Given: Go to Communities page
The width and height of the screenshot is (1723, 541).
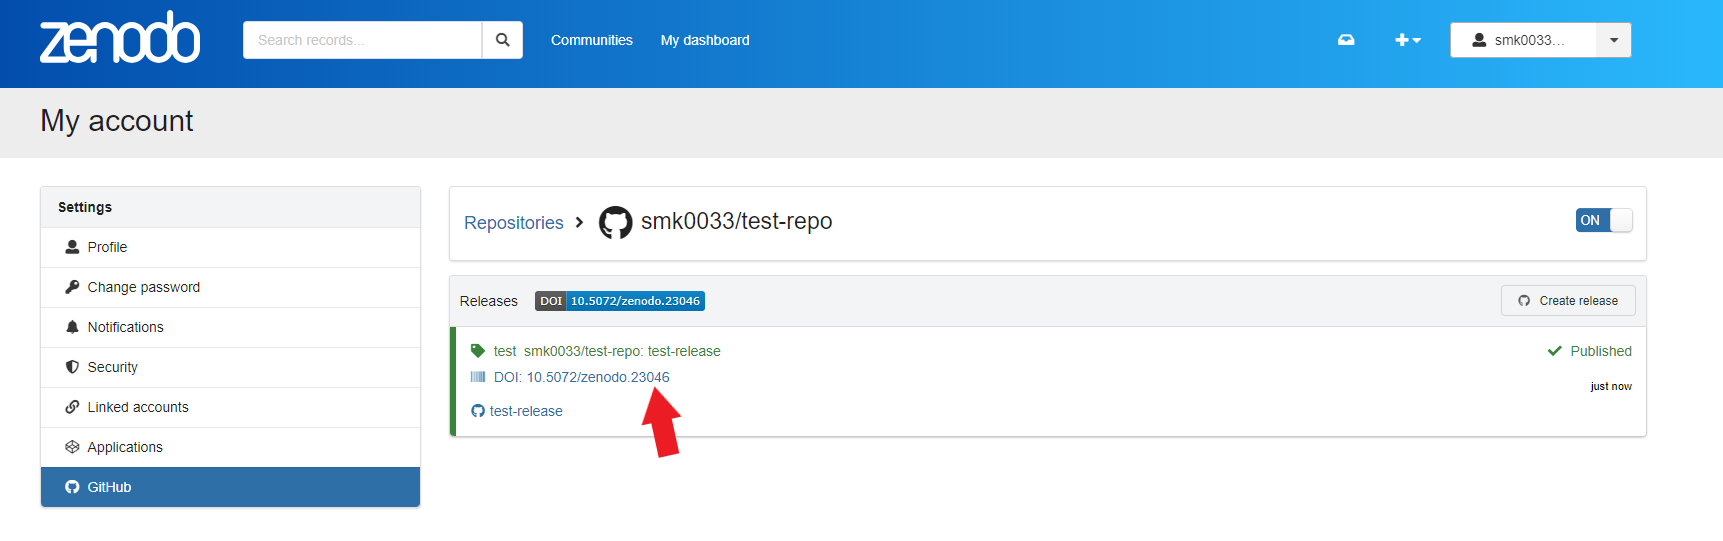Looking at the screenshot, I should 592,40.
